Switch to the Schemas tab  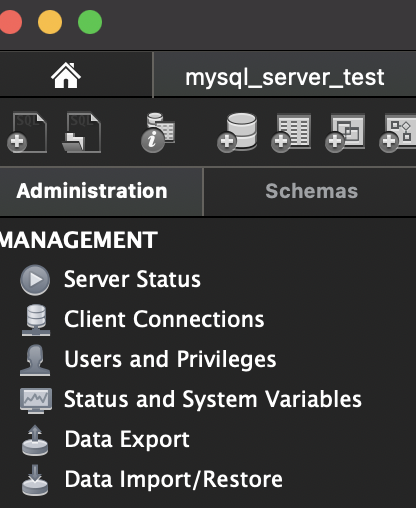310,191
